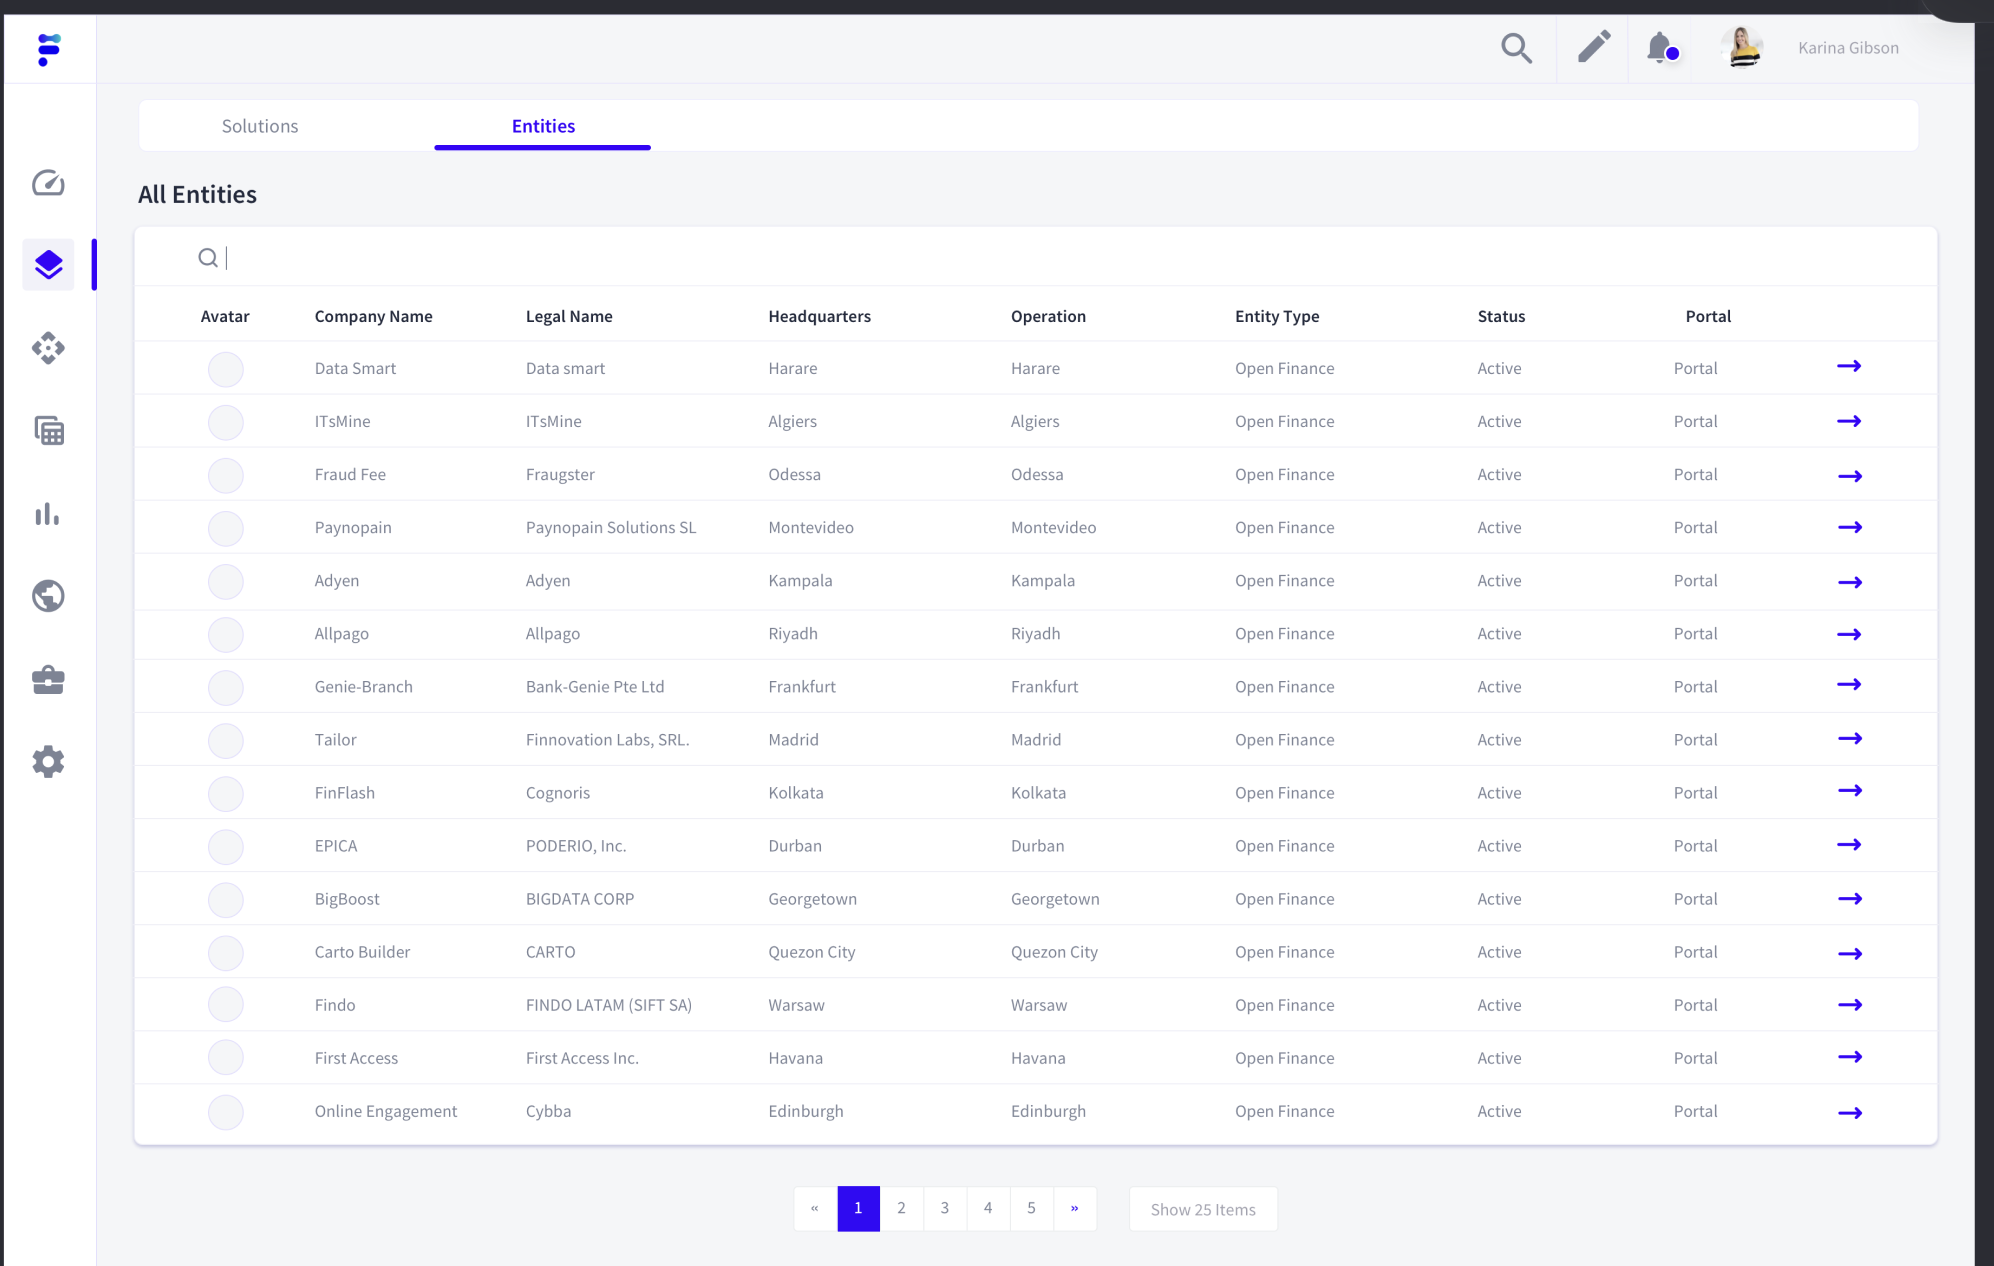Open Show 25 Items dropdown
1994x1266 pixels.
[1203, 1209]
